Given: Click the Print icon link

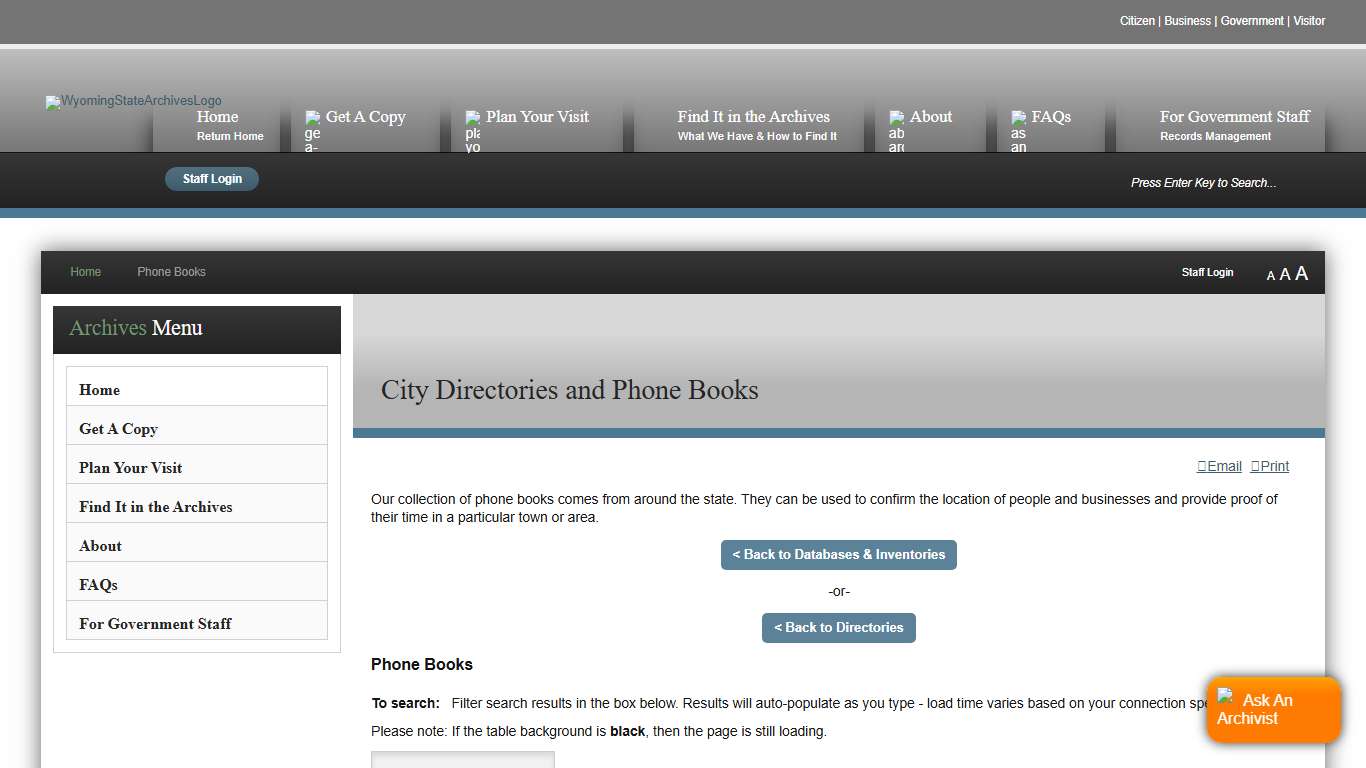Looking at the screenshot, I should tap(1269, 466).
